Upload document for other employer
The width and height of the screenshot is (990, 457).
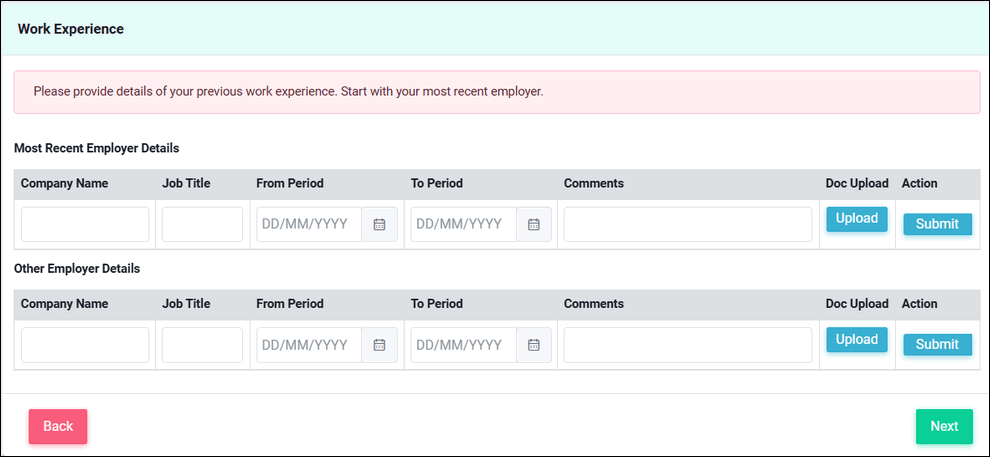(857, 340)
